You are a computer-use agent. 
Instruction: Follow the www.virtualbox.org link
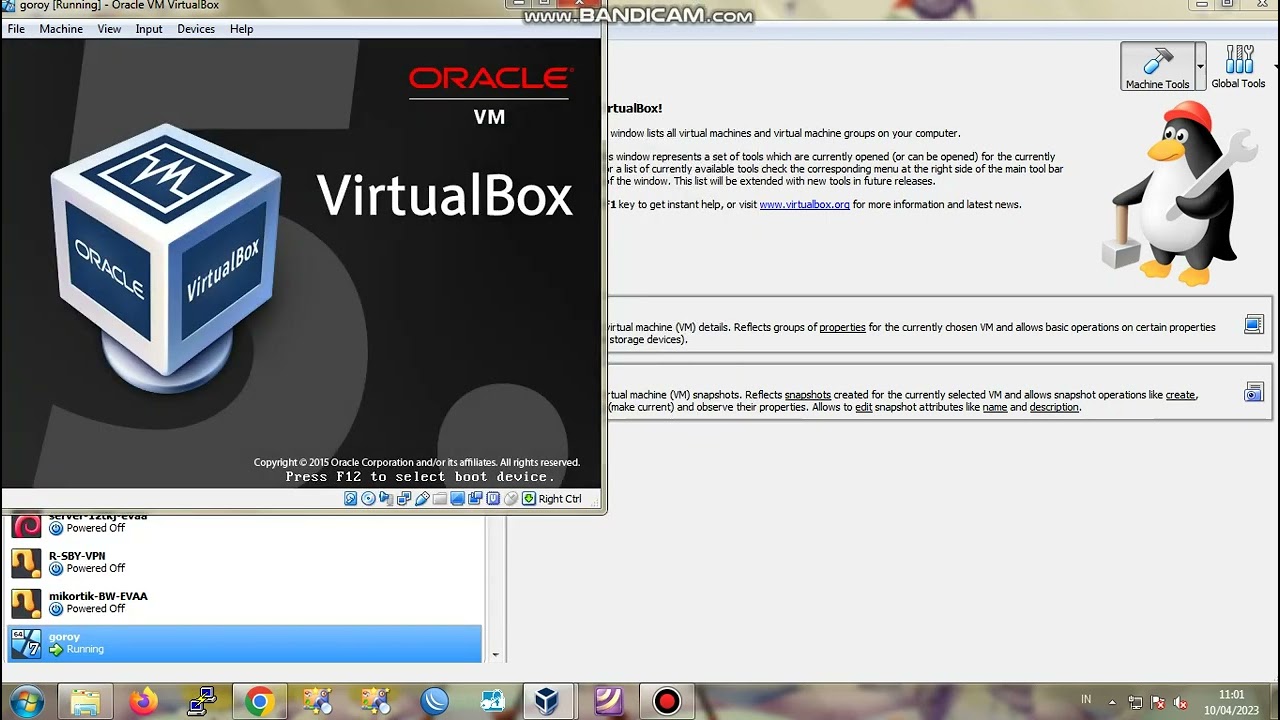pyautogui.click(x=804, y=204)
